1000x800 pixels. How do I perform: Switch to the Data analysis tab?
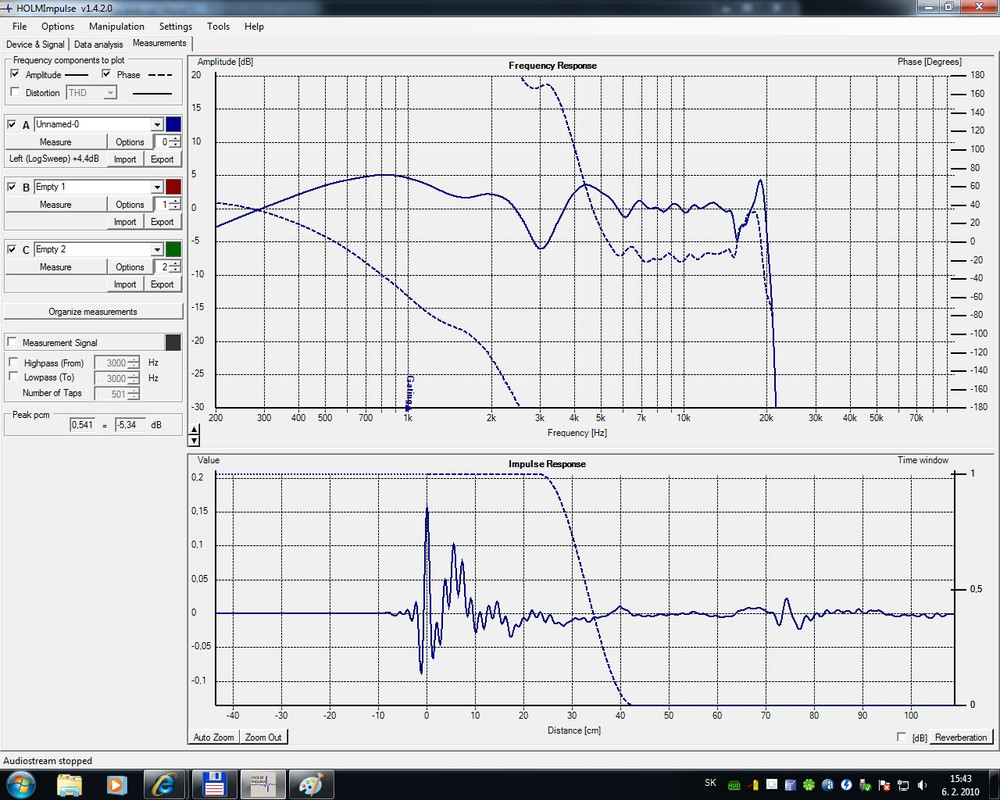click(98, 45)
